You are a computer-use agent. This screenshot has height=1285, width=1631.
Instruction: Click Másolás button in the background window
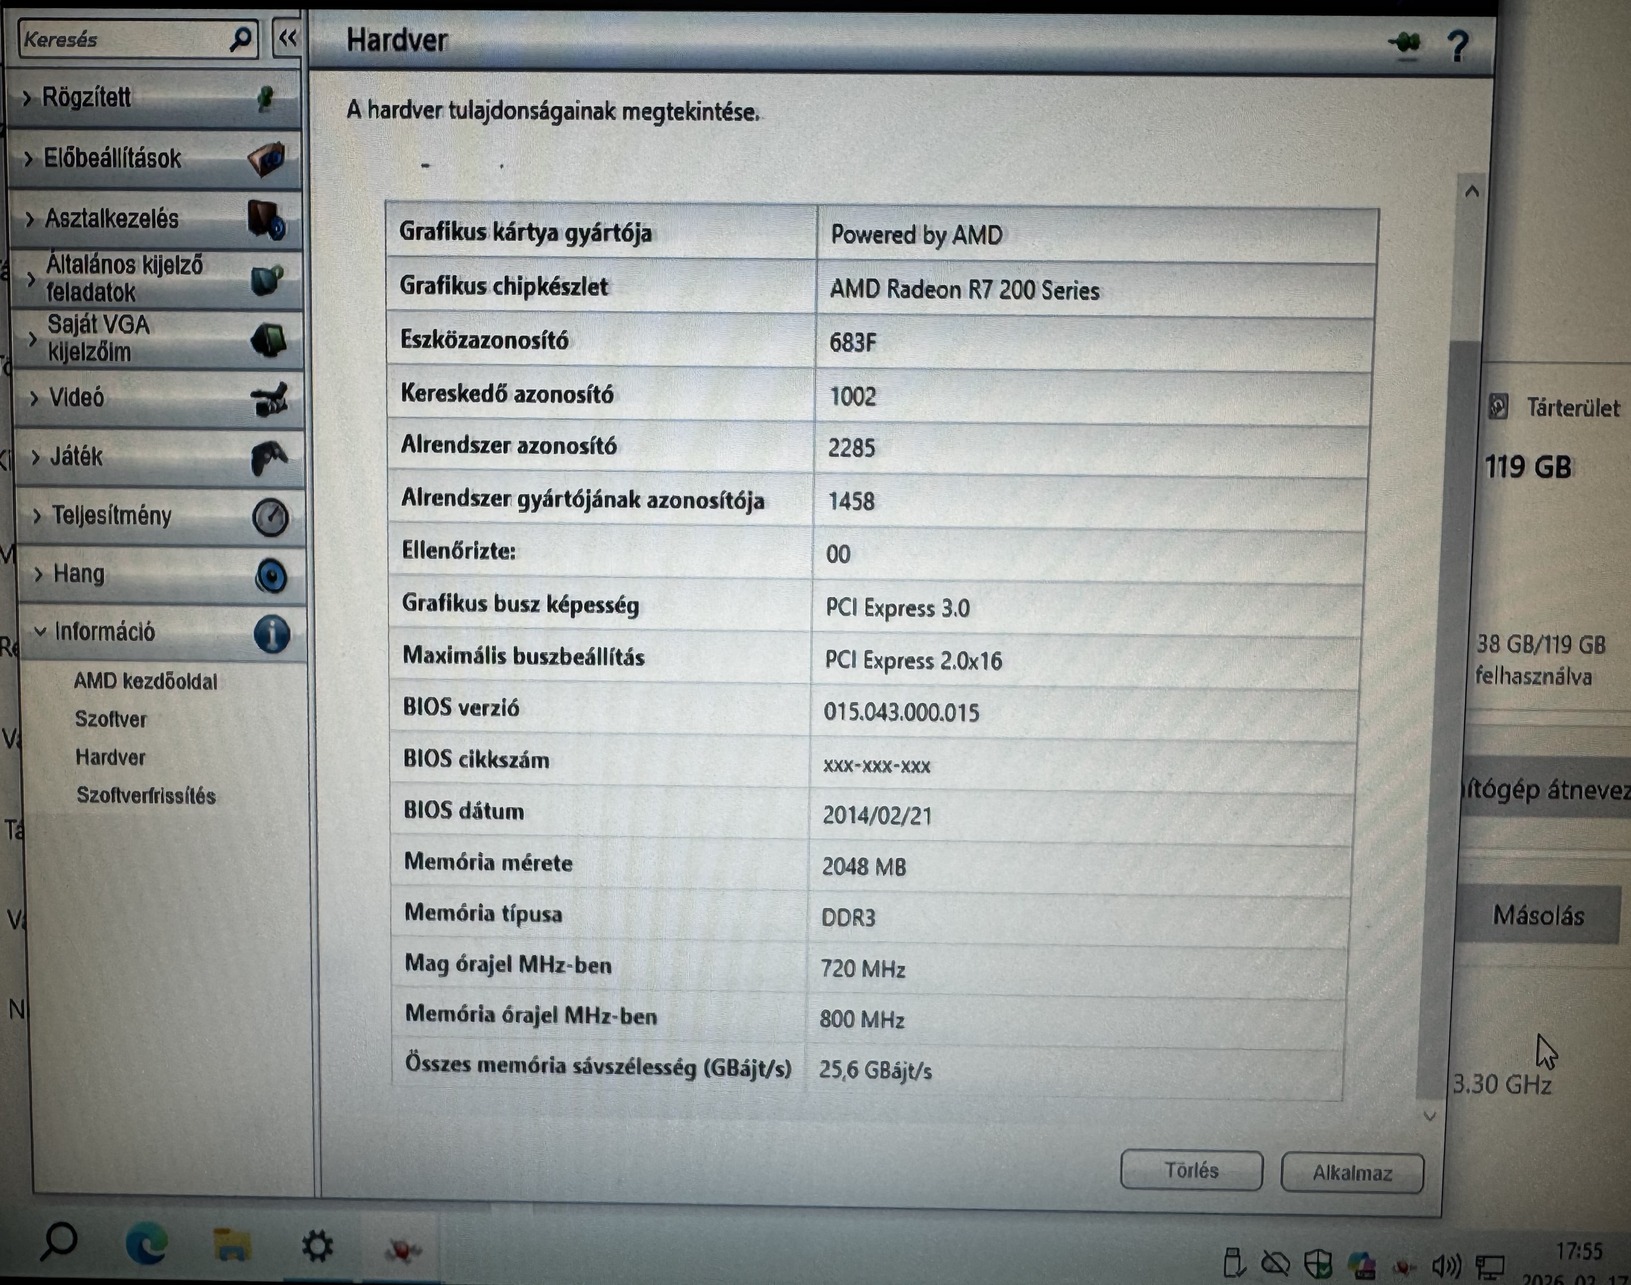point(1538,915)
